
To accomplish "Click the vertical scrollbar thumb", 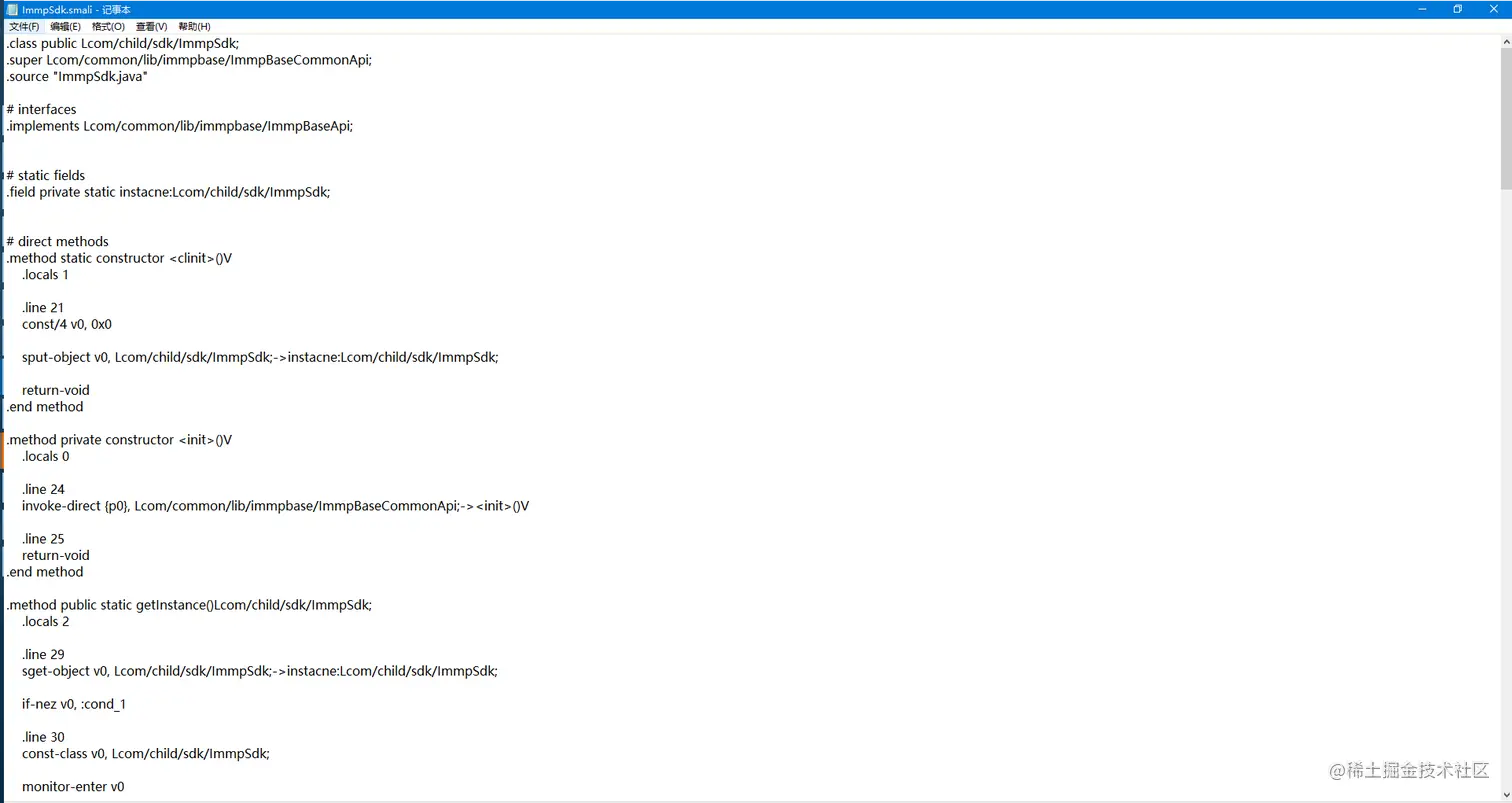I will pos(1505,118).
